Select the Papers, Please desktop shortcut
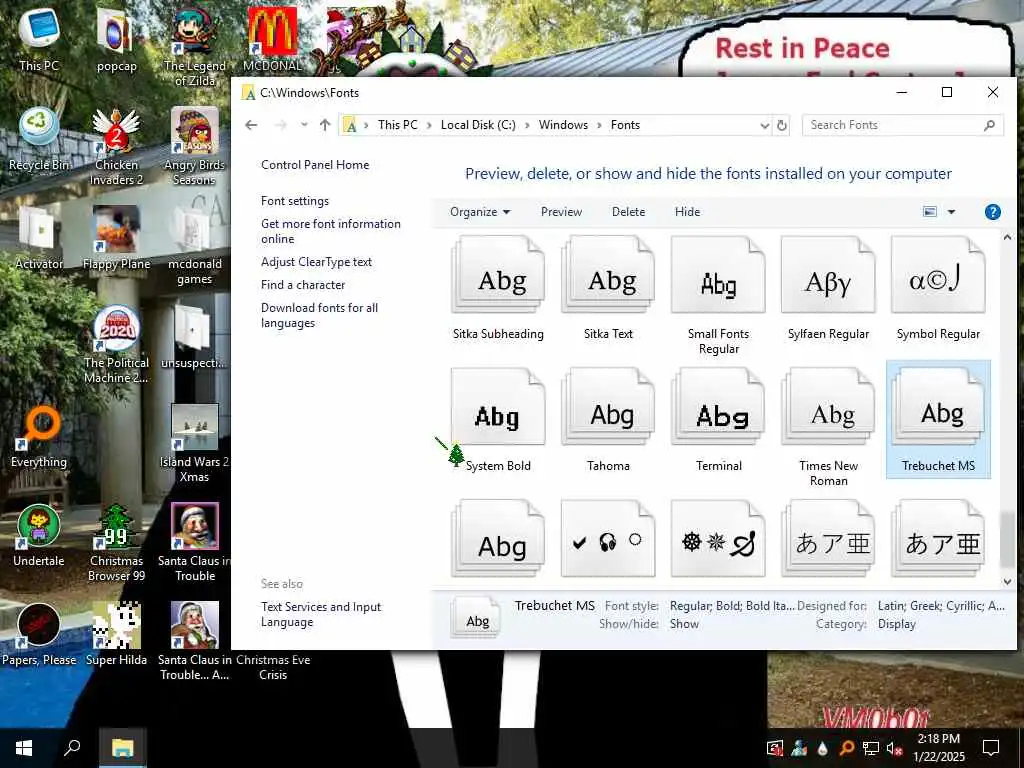Screen dimensions: 1024x768 (39, 635)
